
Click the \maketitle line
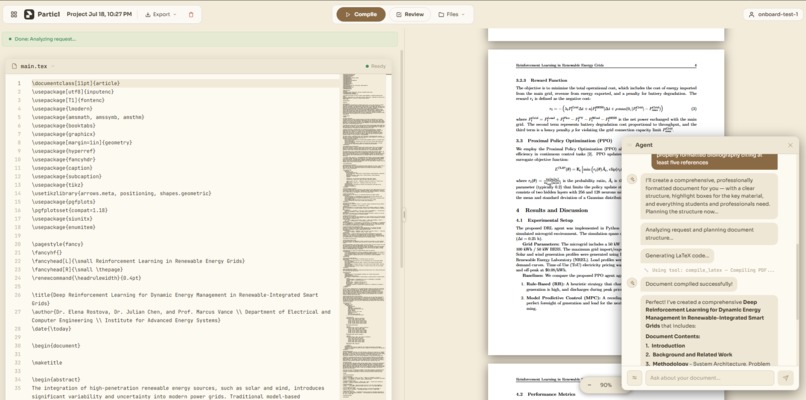click(x=47, y=362)
